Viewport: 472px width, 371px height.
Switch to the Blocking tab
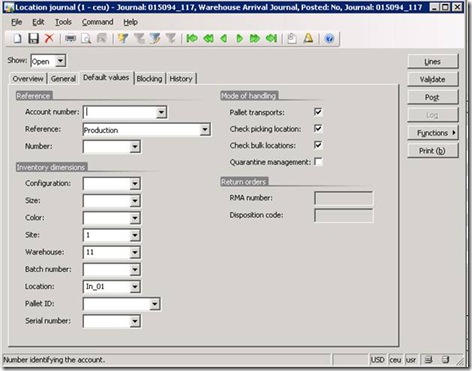149,79
